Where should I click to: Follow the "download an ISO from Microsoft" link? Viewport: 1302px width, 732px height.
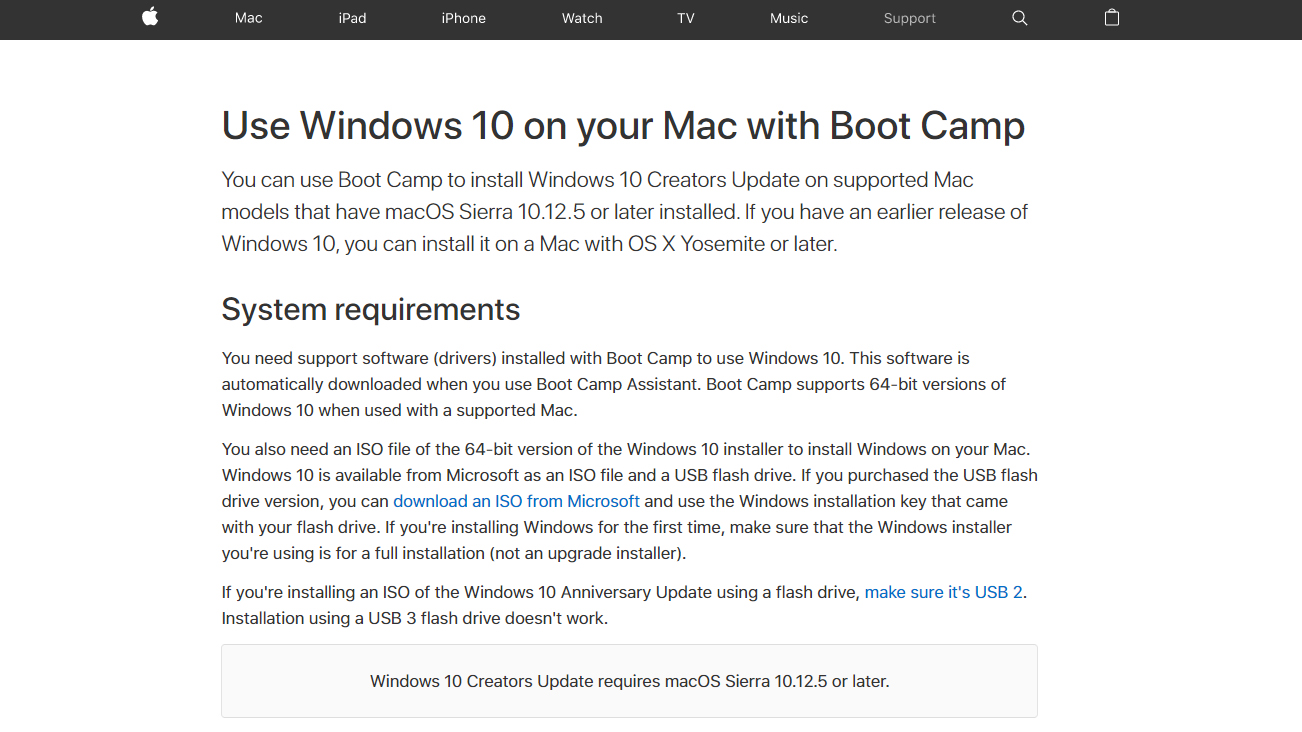pyautogui.click(x=516, y=501)
